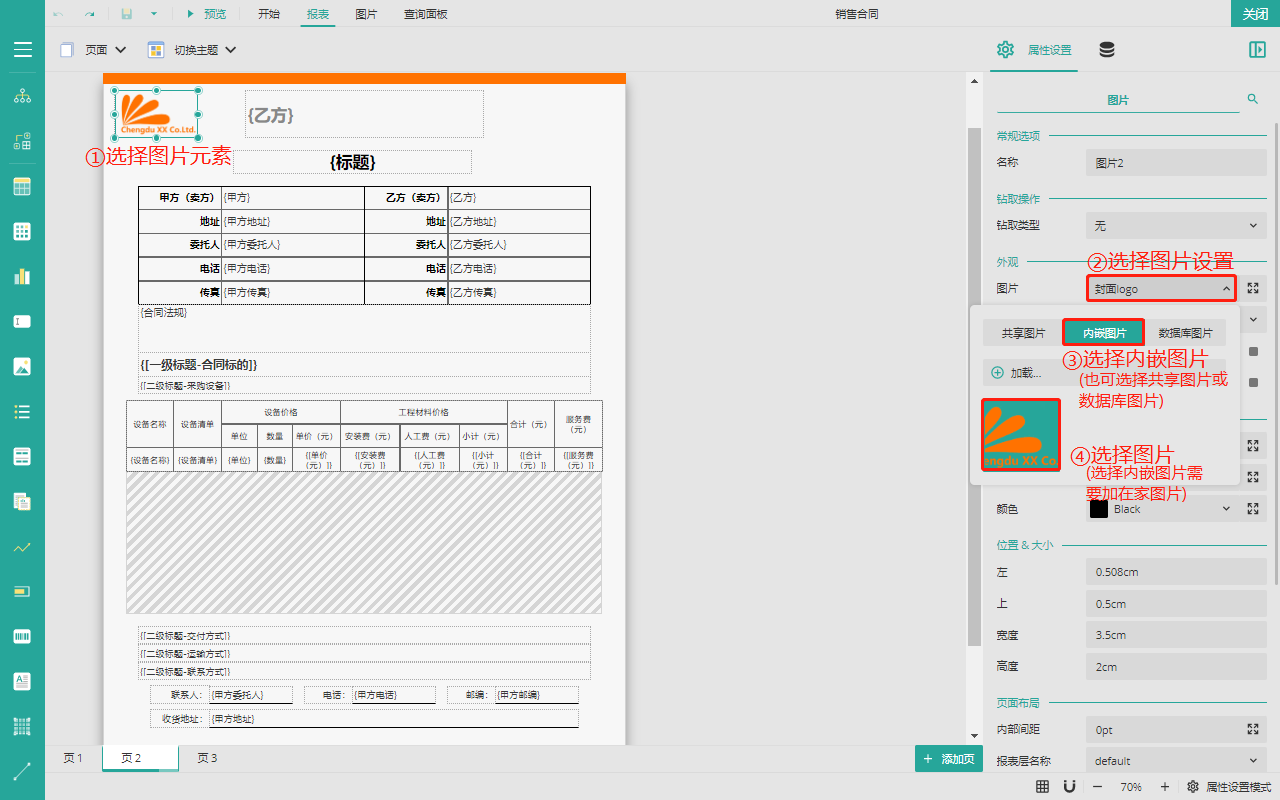Switch to the 开始 menu tab
Viewport: 1280px width, 800px height.
pyautogui.click(x=269, y=14)
